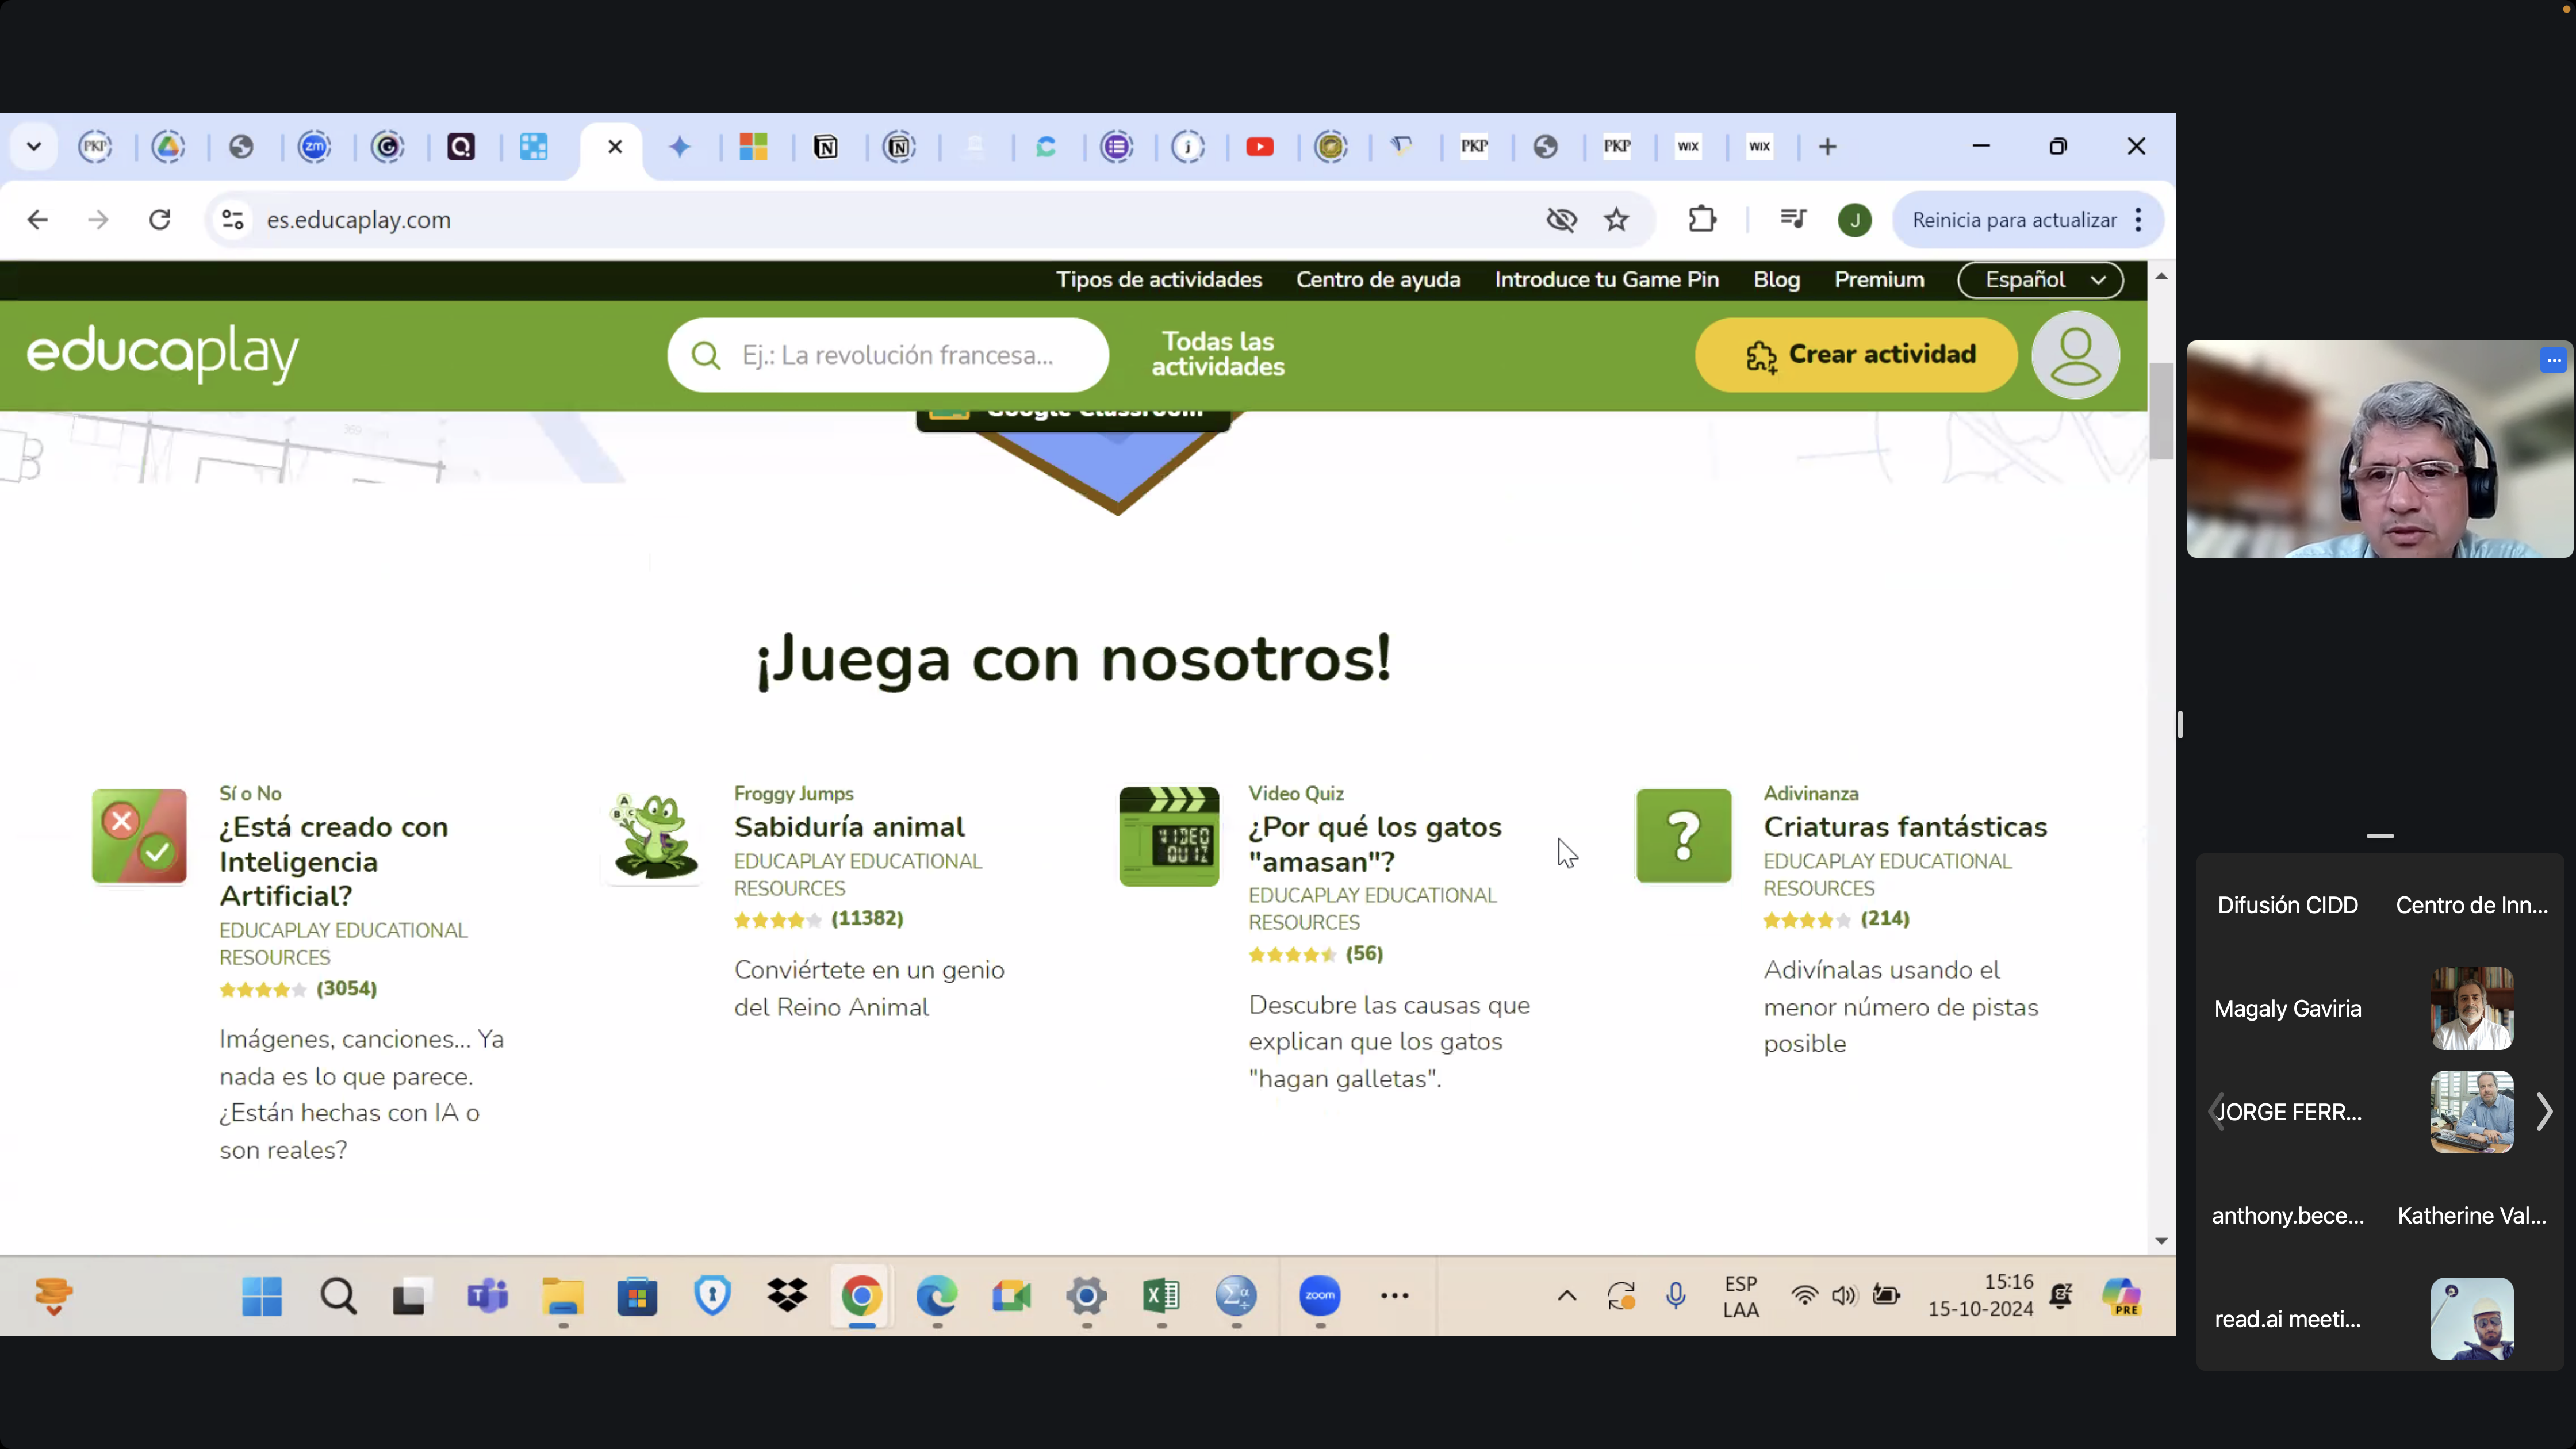The image size is (2576, 1449).
Task: Click the scrollbar up arrow
Action: (x=2161, y=276)
